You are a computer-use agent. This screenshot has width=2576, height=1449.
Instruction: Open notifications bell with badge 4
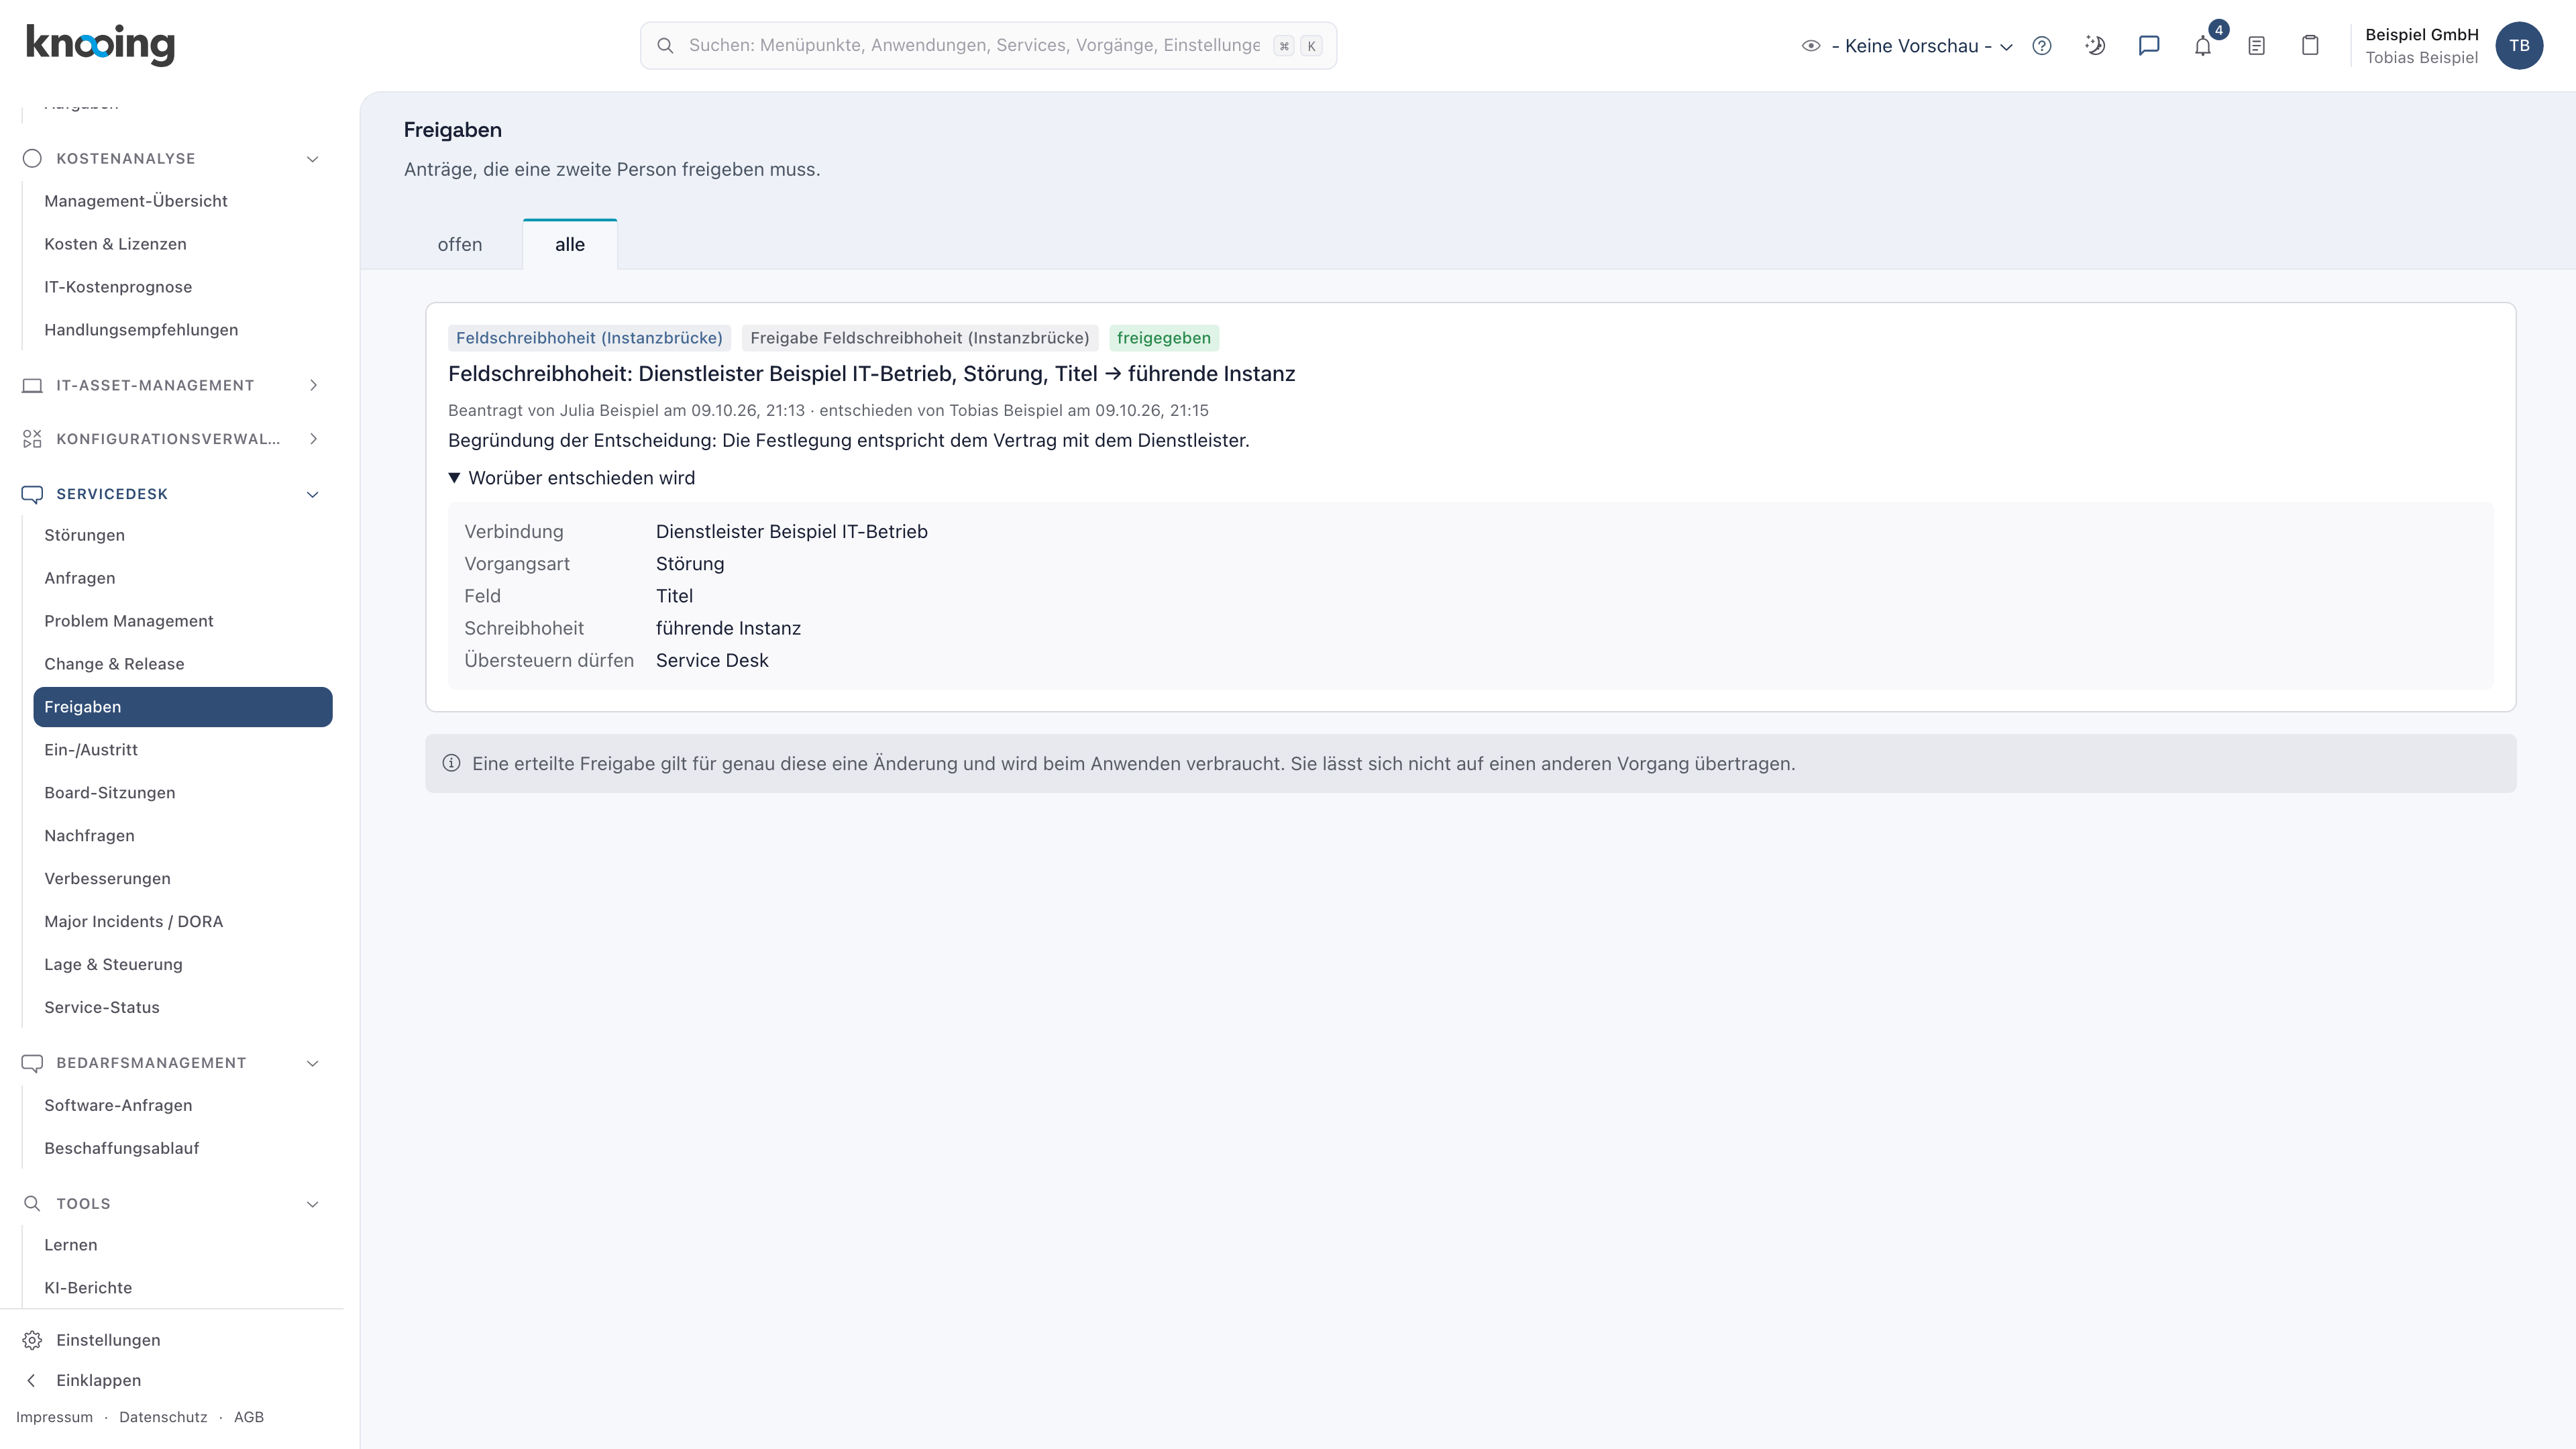tap(2203, 46)
